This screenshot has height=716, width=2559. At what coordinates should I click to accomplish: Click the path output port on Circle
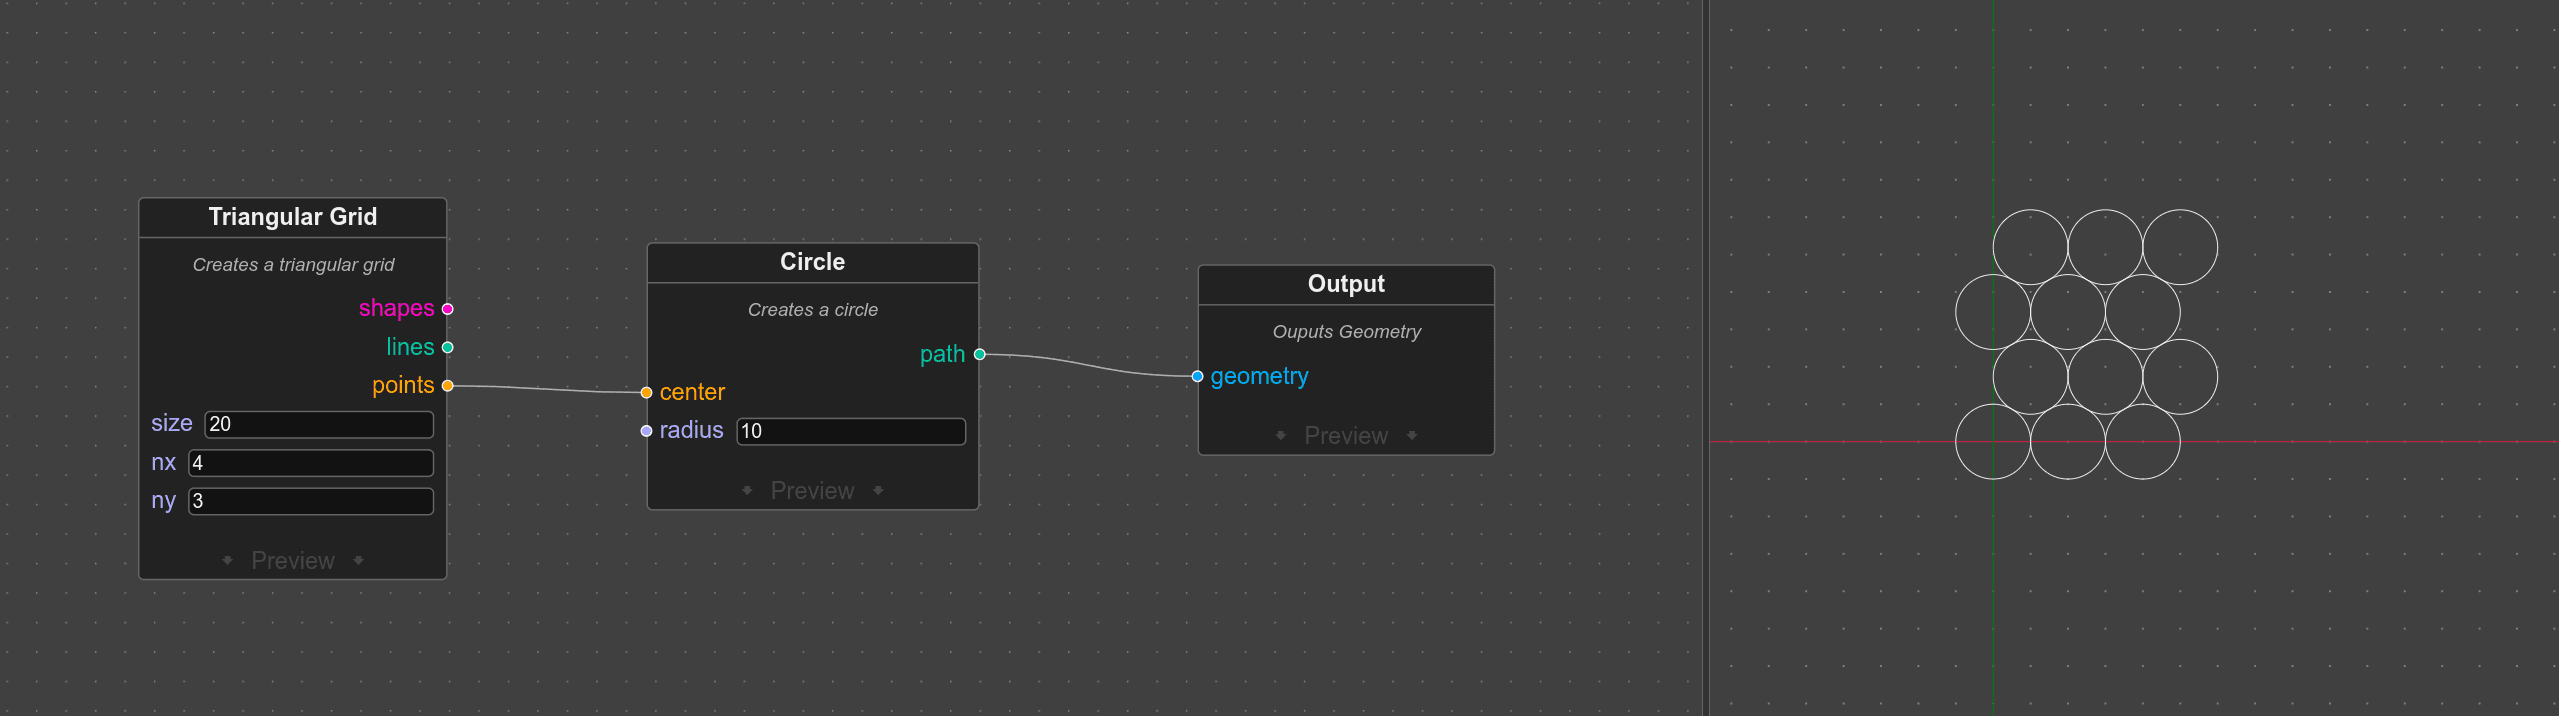[x=980, y=354]
